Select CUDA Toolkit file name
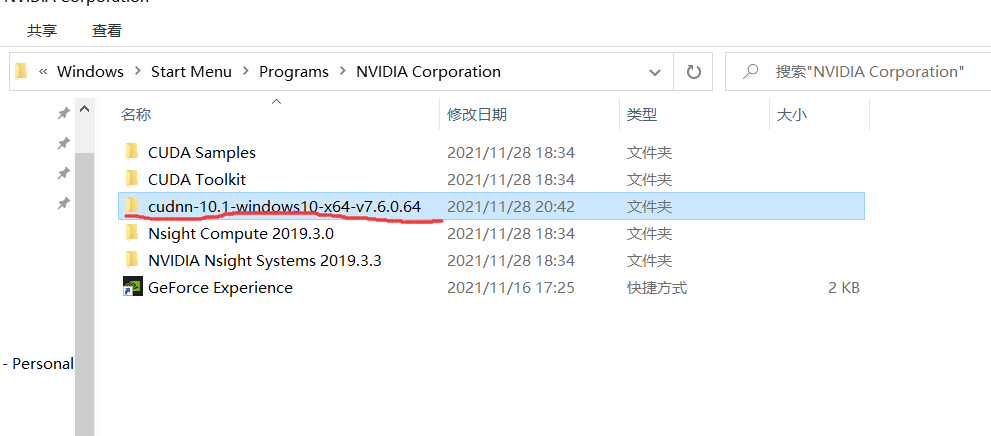 click(197, 179)
